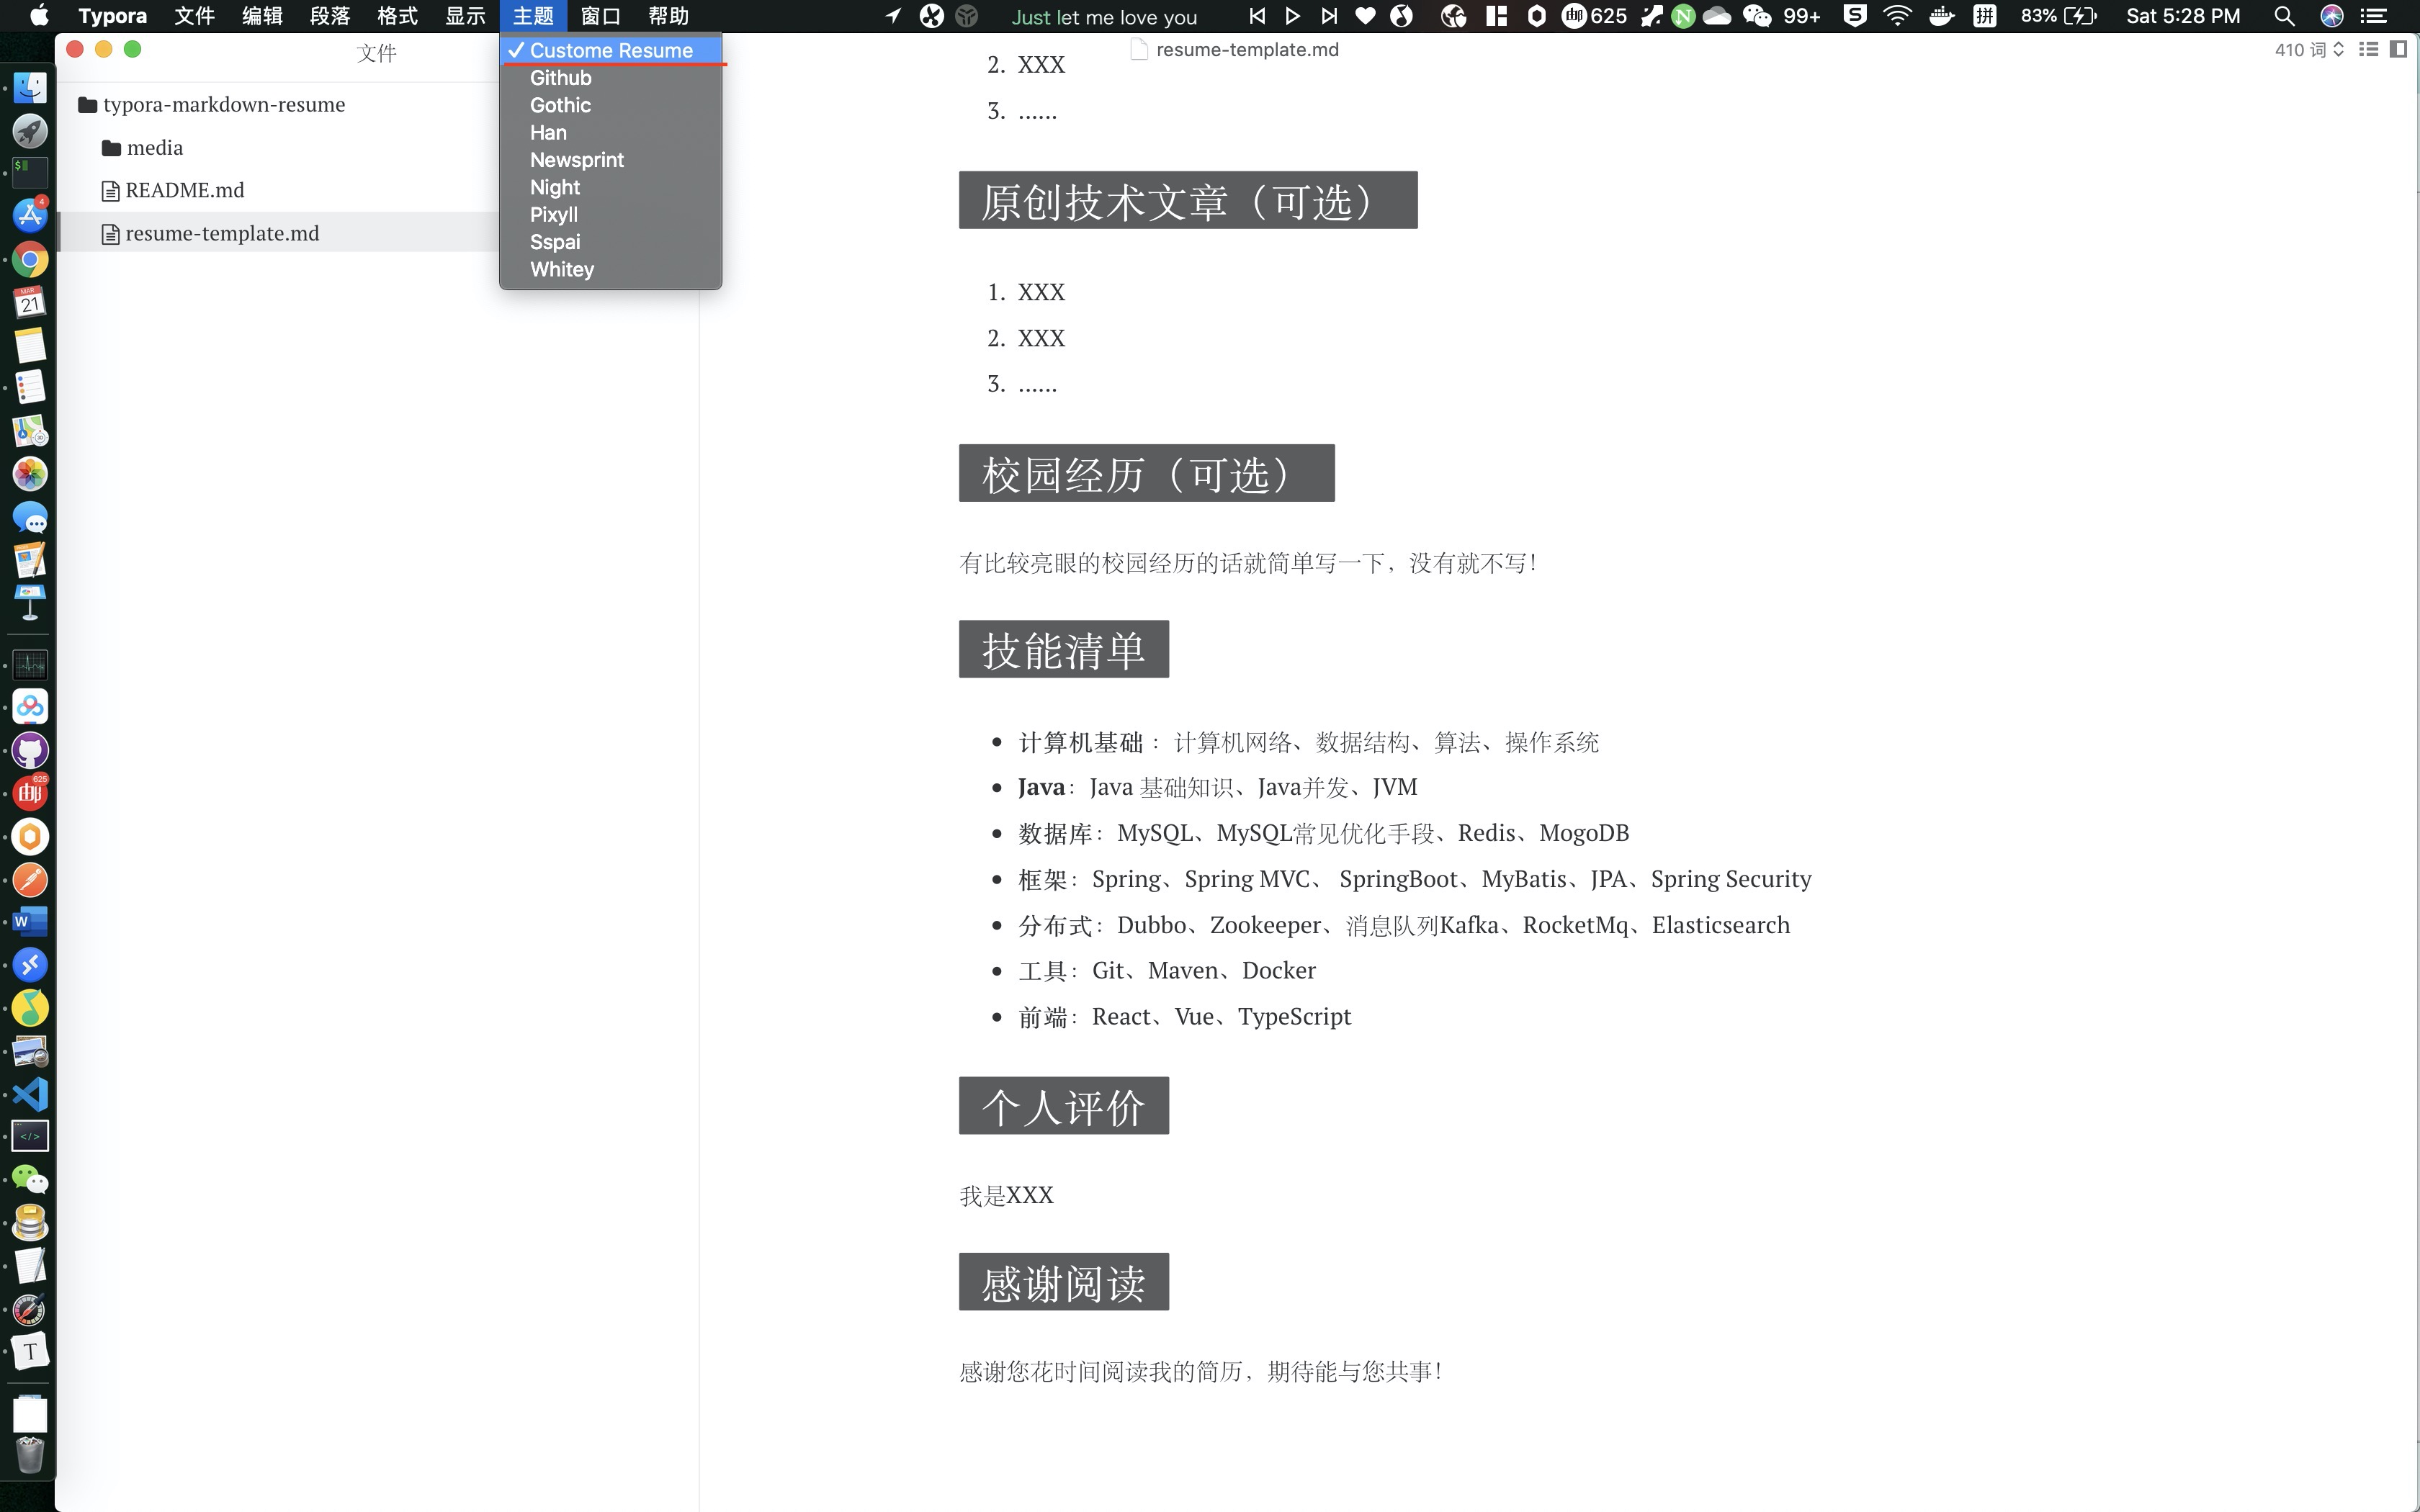Viewport: 2420px width, 1512px height.
Task: Expand the media folder
Action: 154,148
